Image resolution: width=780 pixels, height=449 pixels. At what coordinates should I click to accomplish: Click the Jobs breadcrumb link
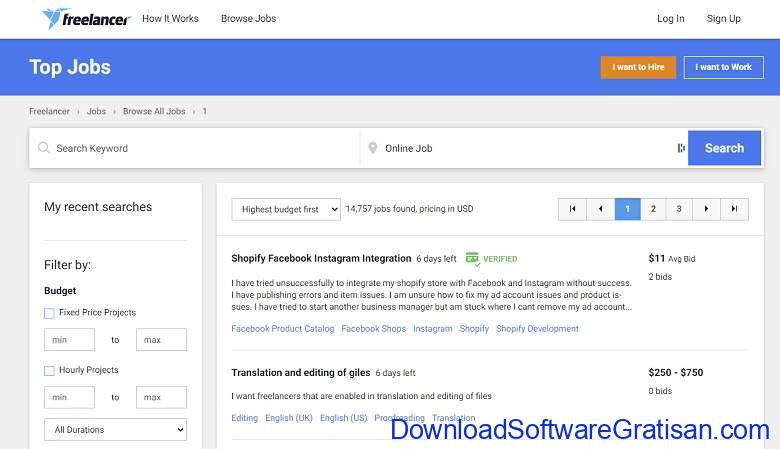click(96, 111)
